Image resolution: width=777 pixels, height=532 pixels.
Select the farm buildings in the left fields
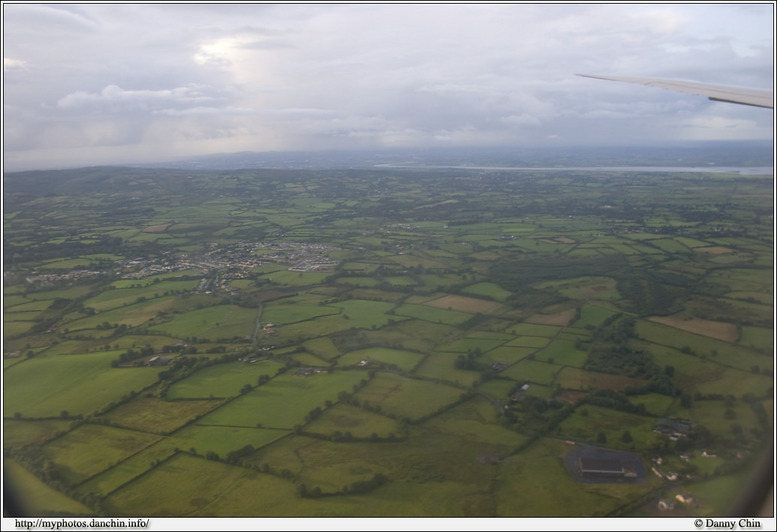[150, 358]
